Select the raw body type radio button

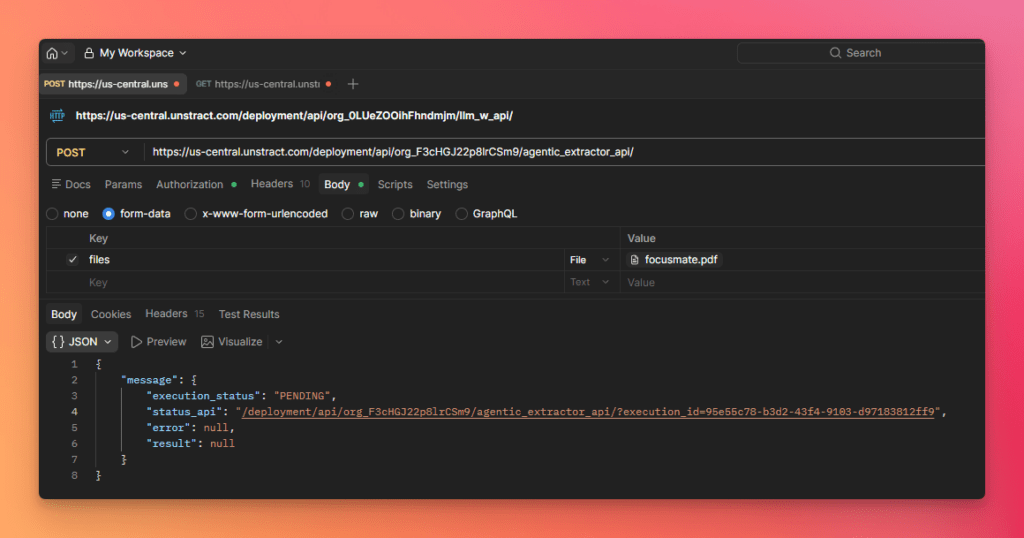click(x=348, y=214)
